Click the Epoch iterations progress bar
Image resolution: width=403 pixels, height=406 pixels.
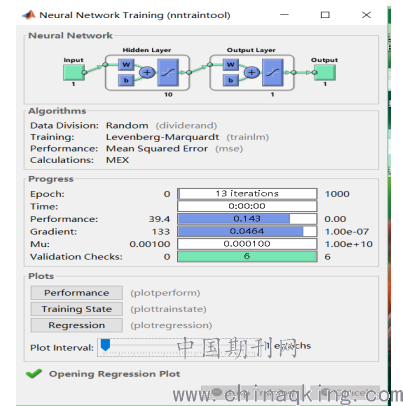coord(247,194)
